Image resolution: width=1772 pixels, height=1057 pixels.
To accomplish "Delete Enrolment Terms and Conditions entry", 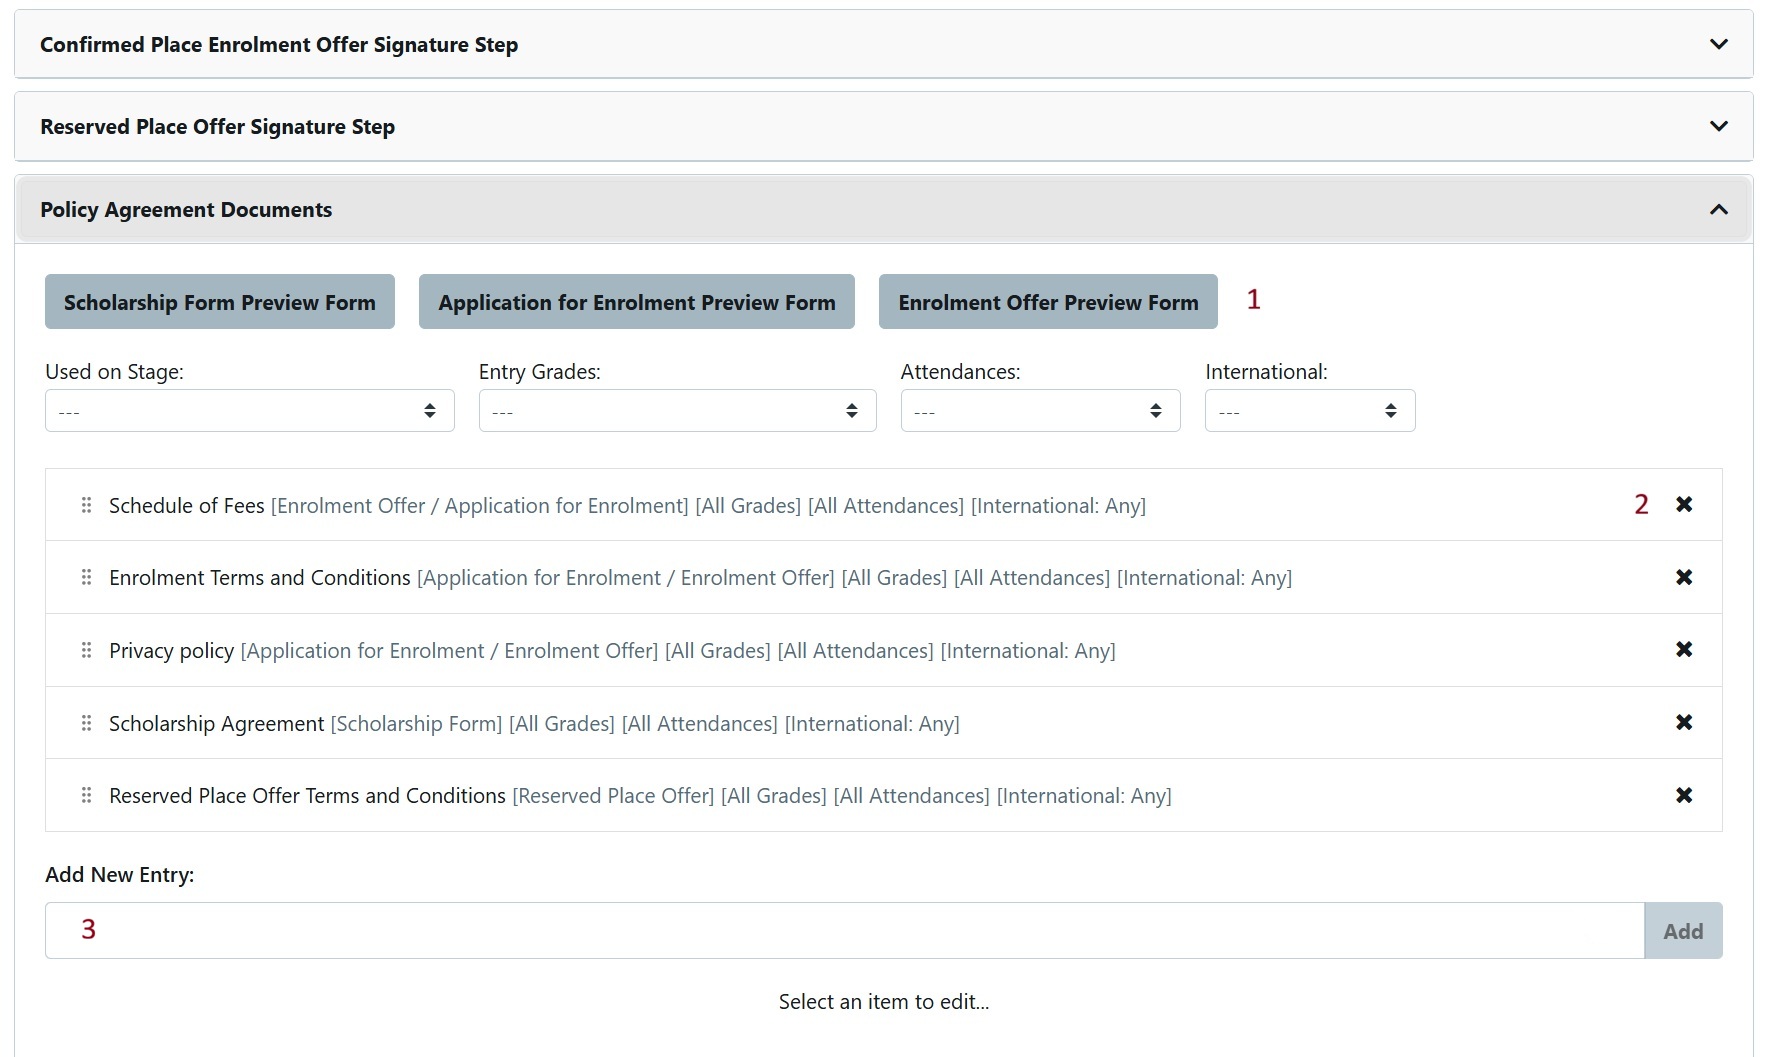I will coord(1684,577).
